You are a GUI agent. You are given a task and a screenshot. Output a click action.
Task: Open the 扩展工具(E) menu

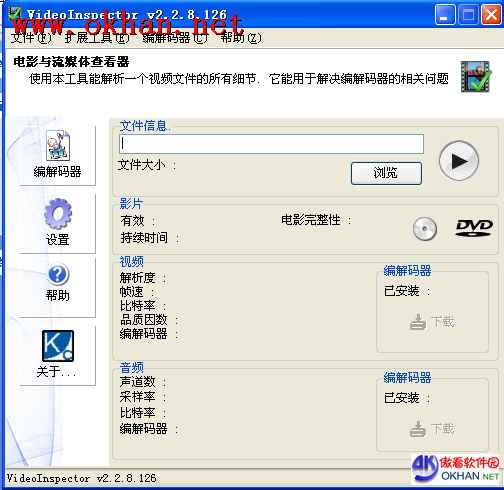click(x=97, y=38)
